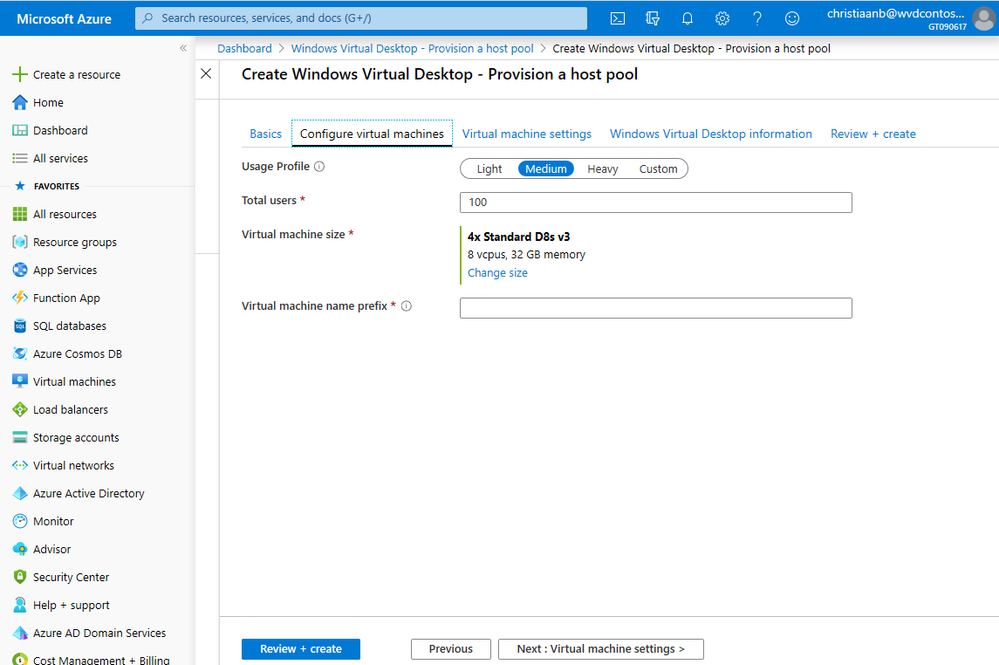Viewport: 999px width, 665px height.
Task: Click the Dashboard icon in the sidebar
Action: tap(20, 131)
